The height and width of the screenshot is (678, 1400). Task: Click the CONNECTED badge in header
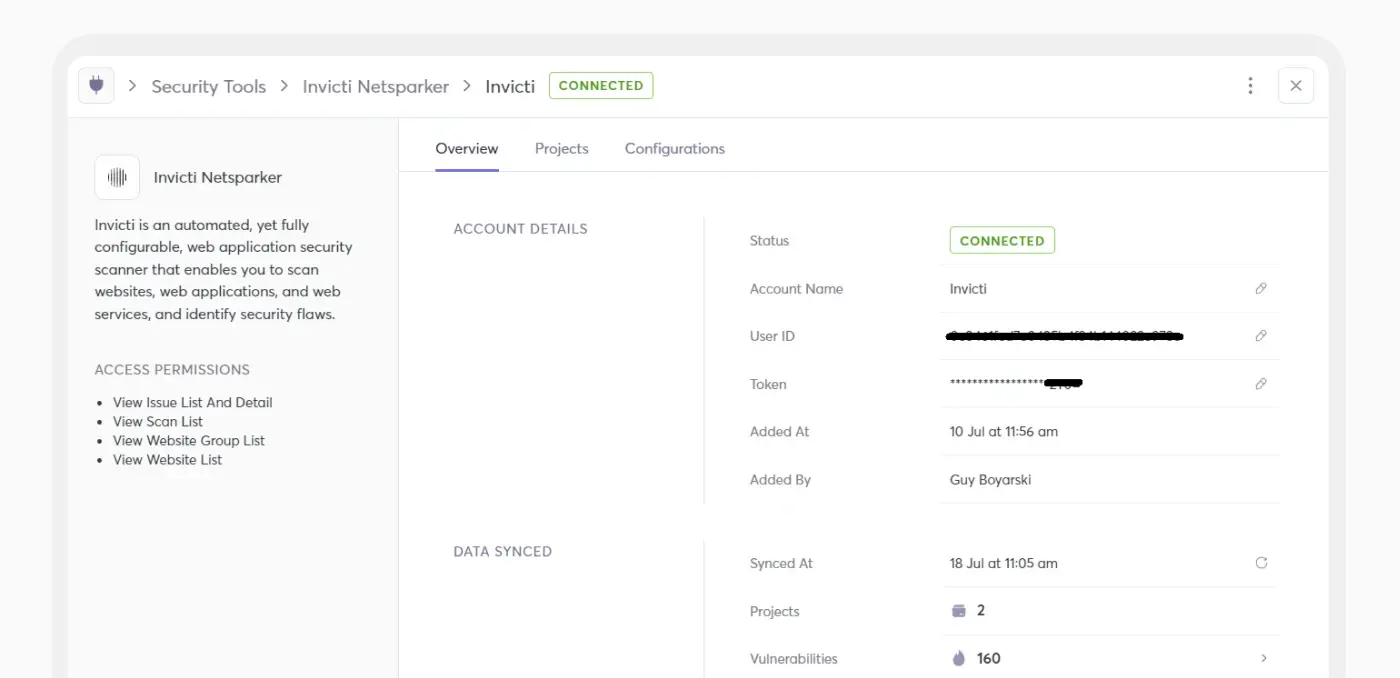(x=601, y=86)
